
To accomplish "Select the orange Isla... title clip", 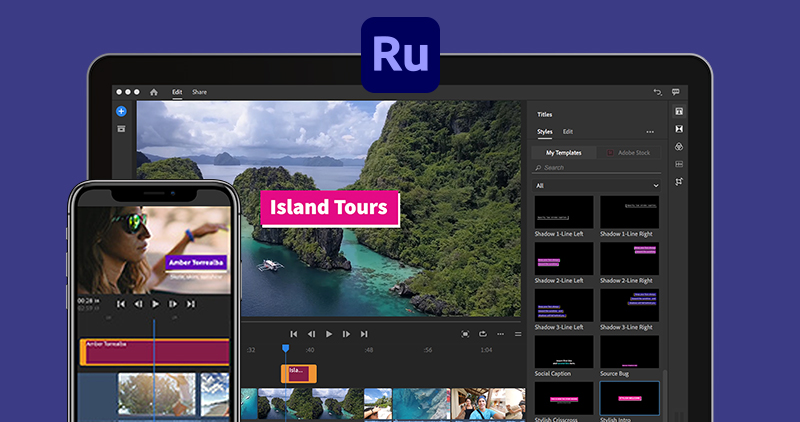I will pos(298,374).
